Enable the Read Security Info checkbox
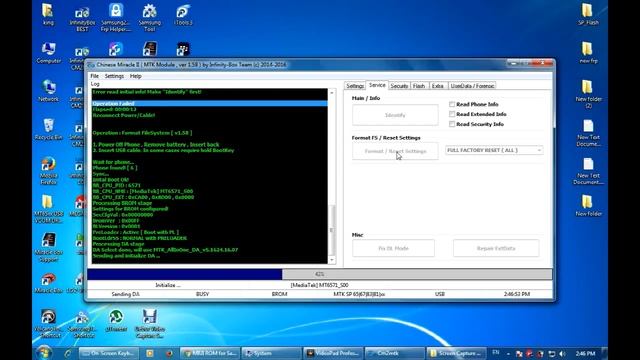This screenshot has height=360, width=640. [452, 124]
